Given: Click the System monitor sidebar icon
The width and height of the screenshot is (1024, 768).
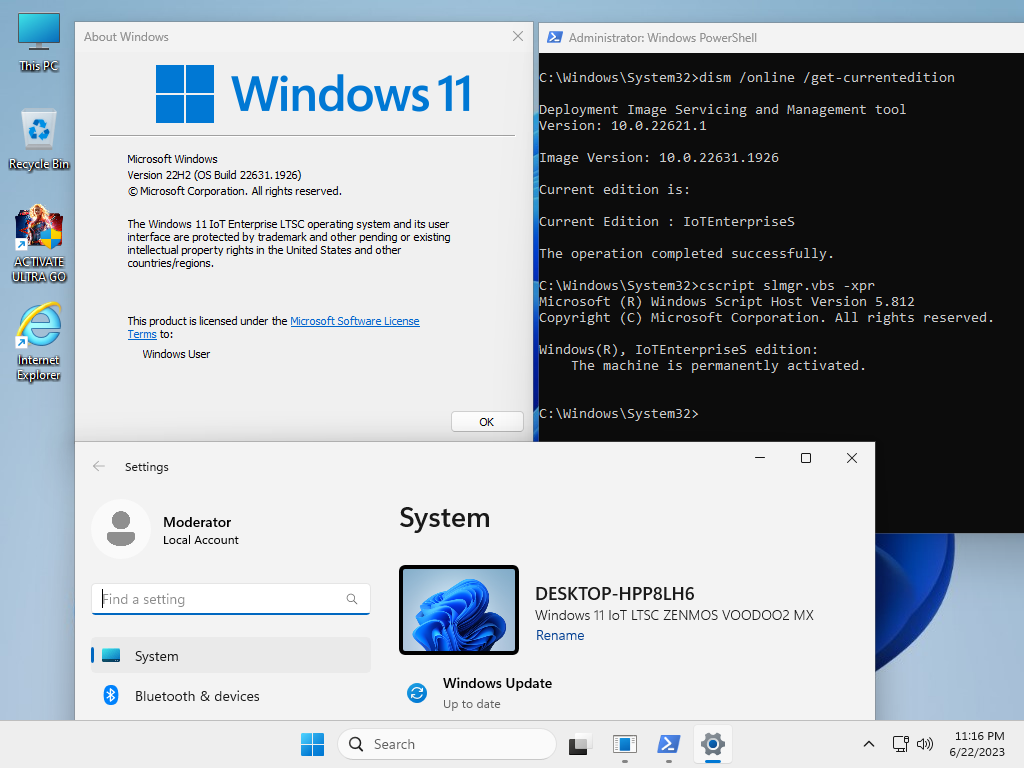Looking at the screenshot, I should click(x=111, y=655).
